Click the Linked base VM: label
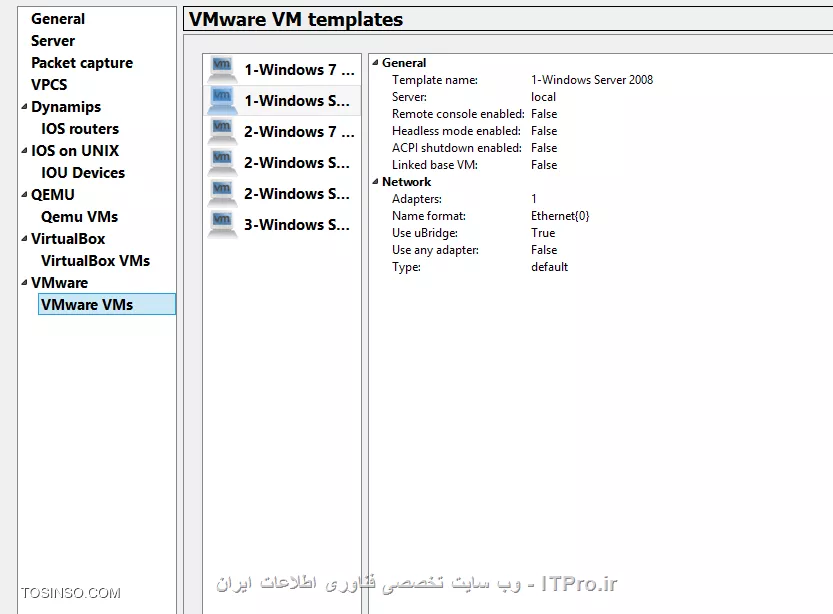The height and width of the screenshot is (614, 833). pos(435,165)
